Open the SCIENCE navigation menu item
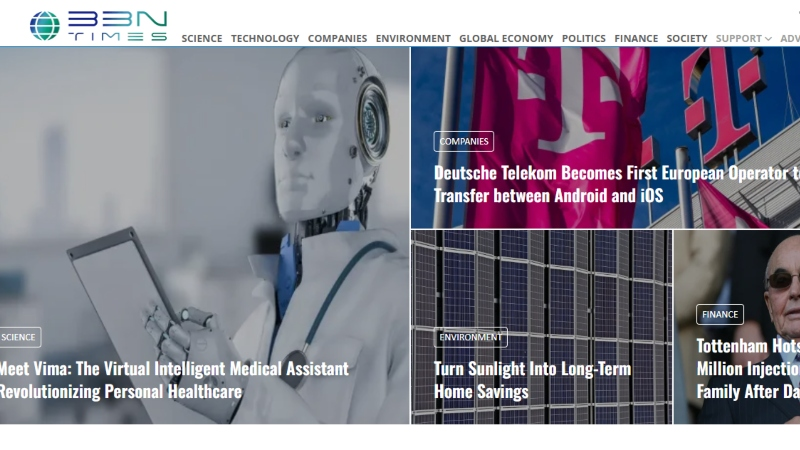800x450 pixels. tap(202, 39)
